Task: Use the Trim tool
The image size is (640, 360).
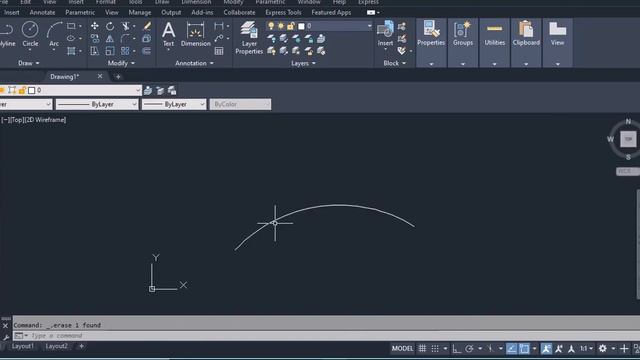Action: (125, 26)
